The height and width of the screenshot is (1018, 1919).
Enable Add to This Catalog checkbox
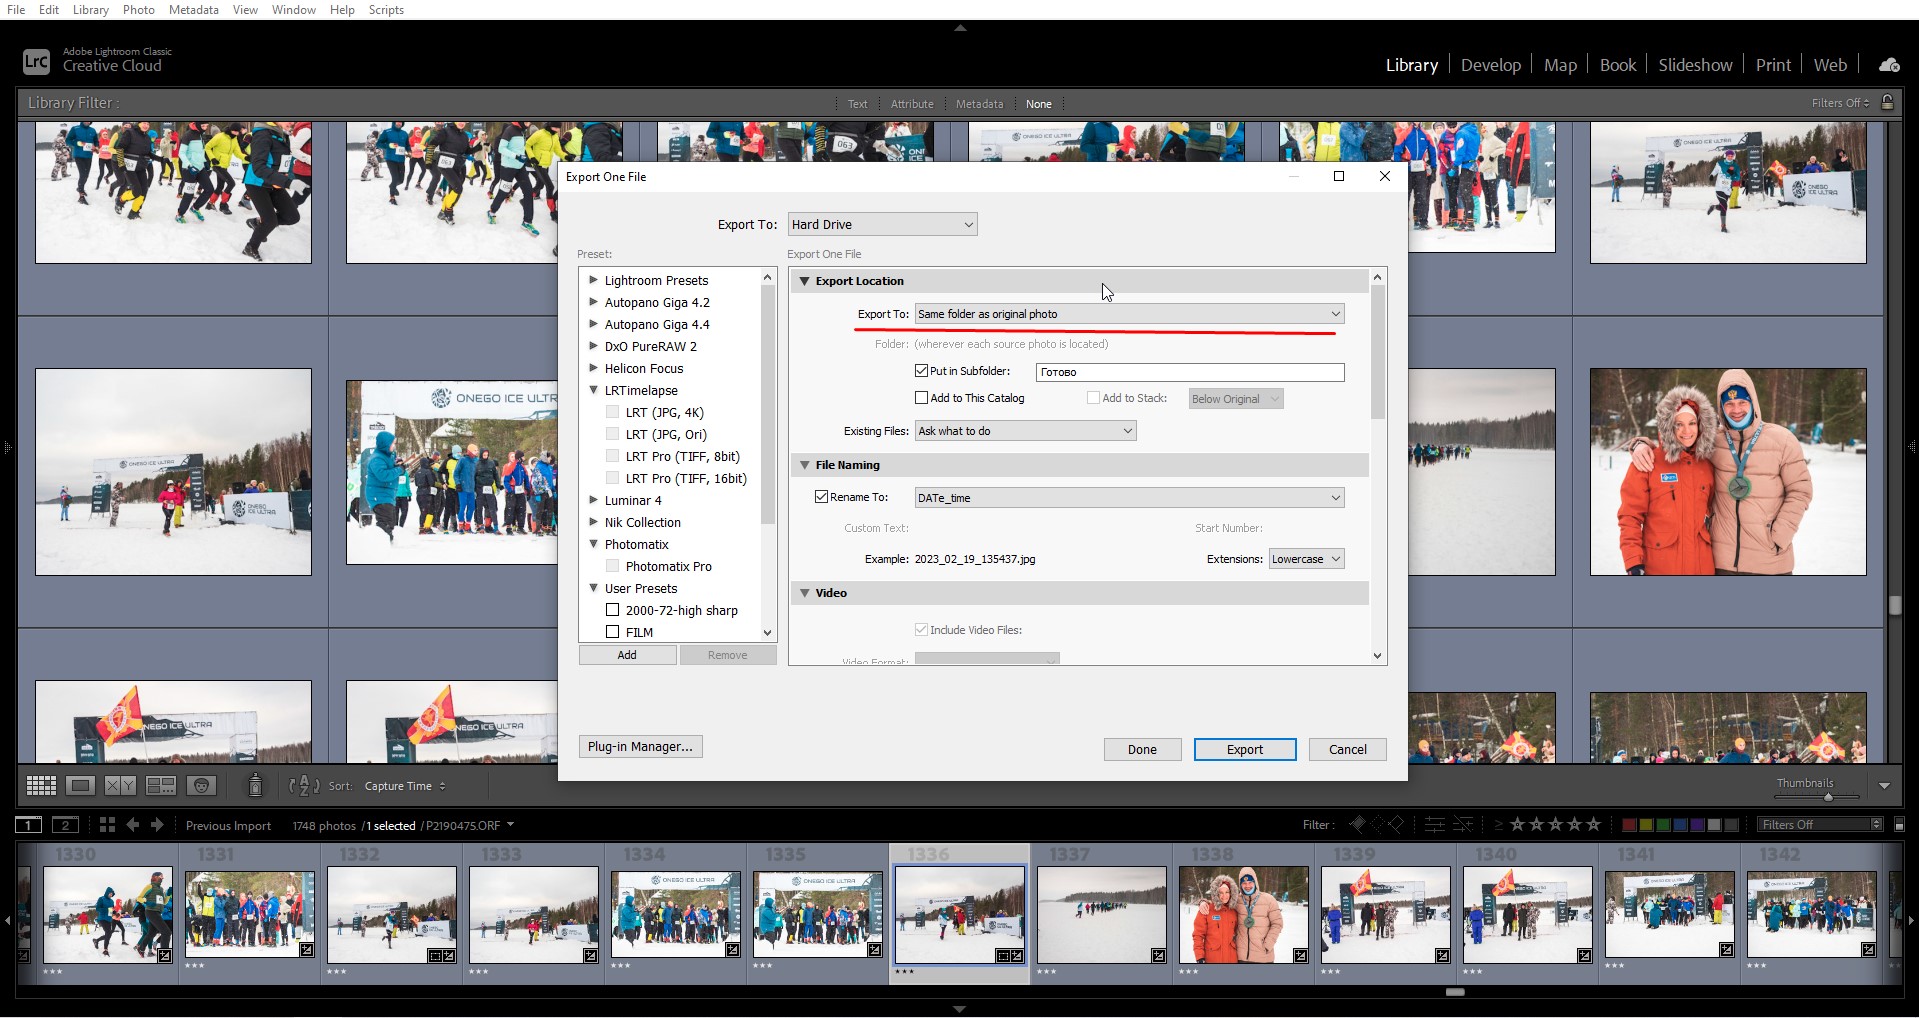pos(921,398)
